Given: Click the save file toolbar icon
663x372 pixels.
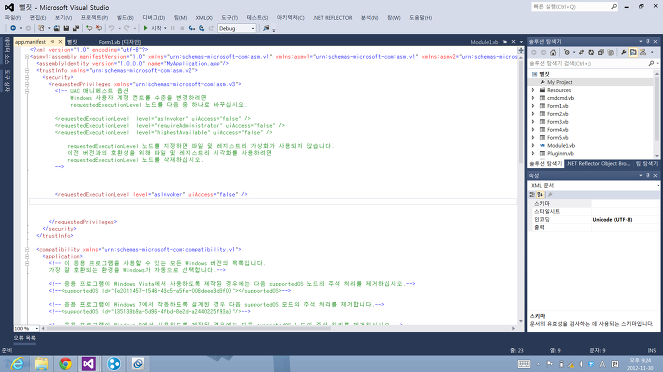Looking at the screenshot, I should (x=66, y=28).
